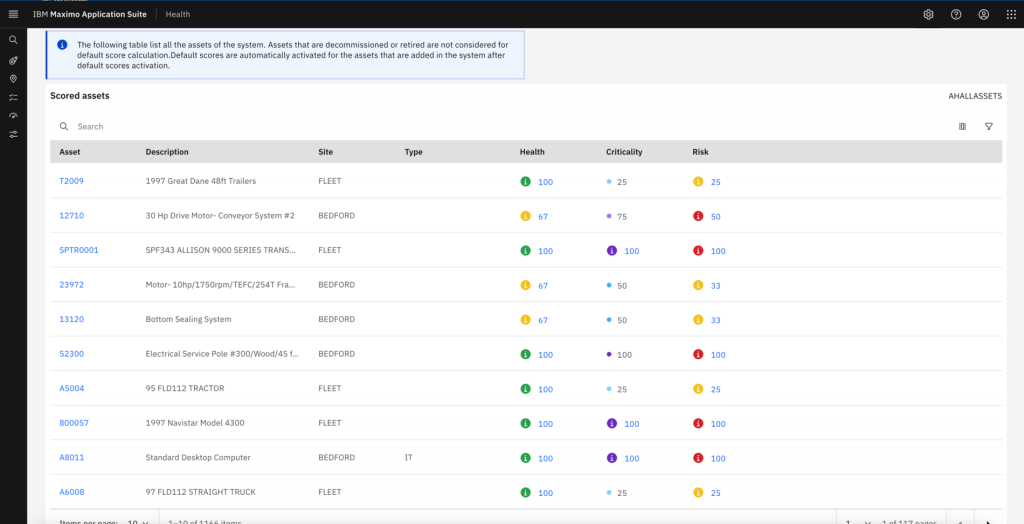Open the table filter funnel icon
The width and height of the screenshot is (1024, 524).
tap(988, 127)
